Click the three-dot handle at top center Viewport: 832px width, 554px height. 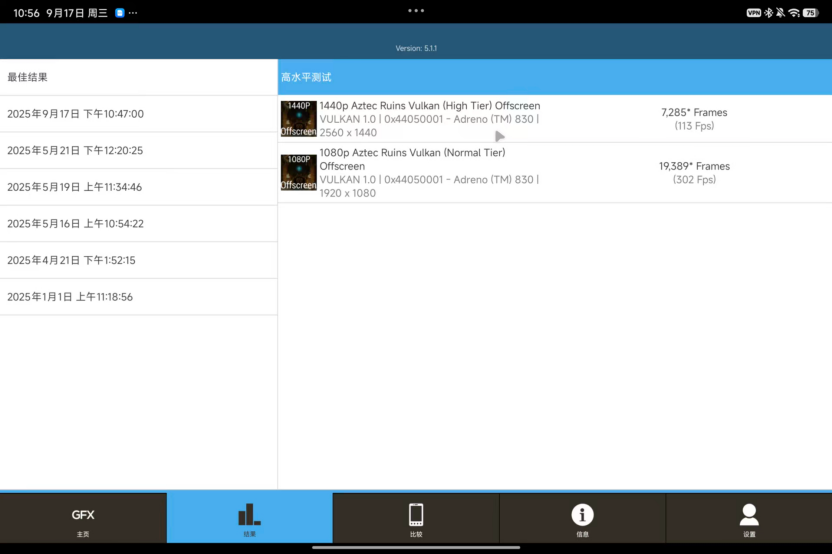tap(416, 10)
